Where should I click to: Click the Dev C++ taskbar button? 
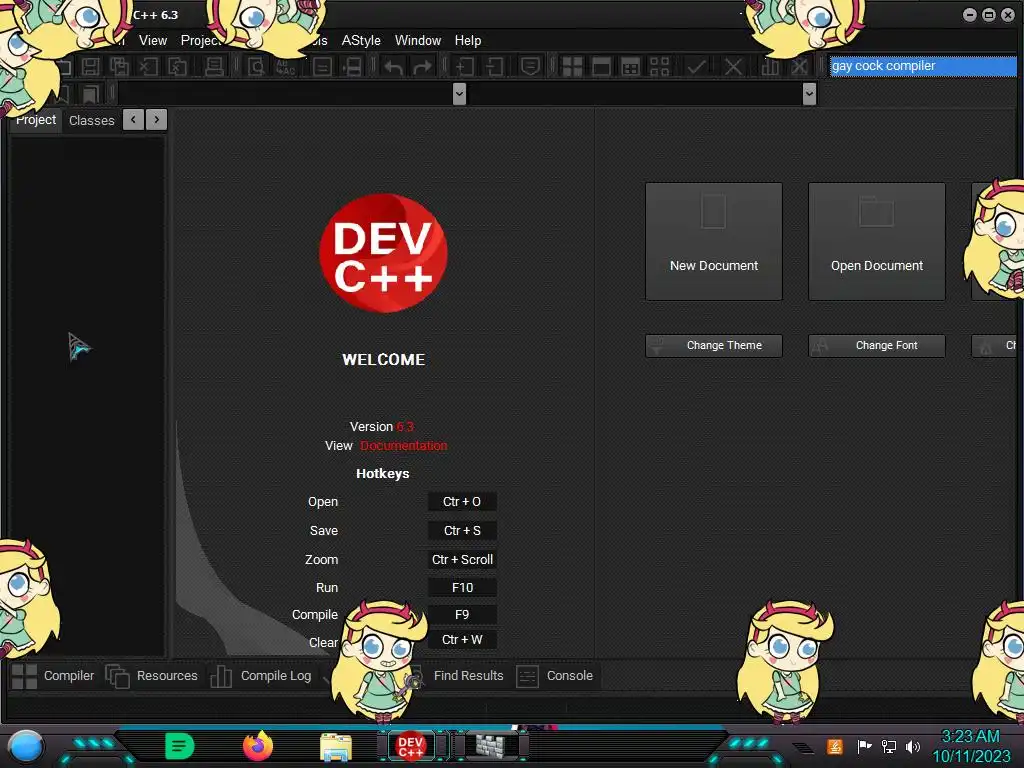(x=410, y=746)
